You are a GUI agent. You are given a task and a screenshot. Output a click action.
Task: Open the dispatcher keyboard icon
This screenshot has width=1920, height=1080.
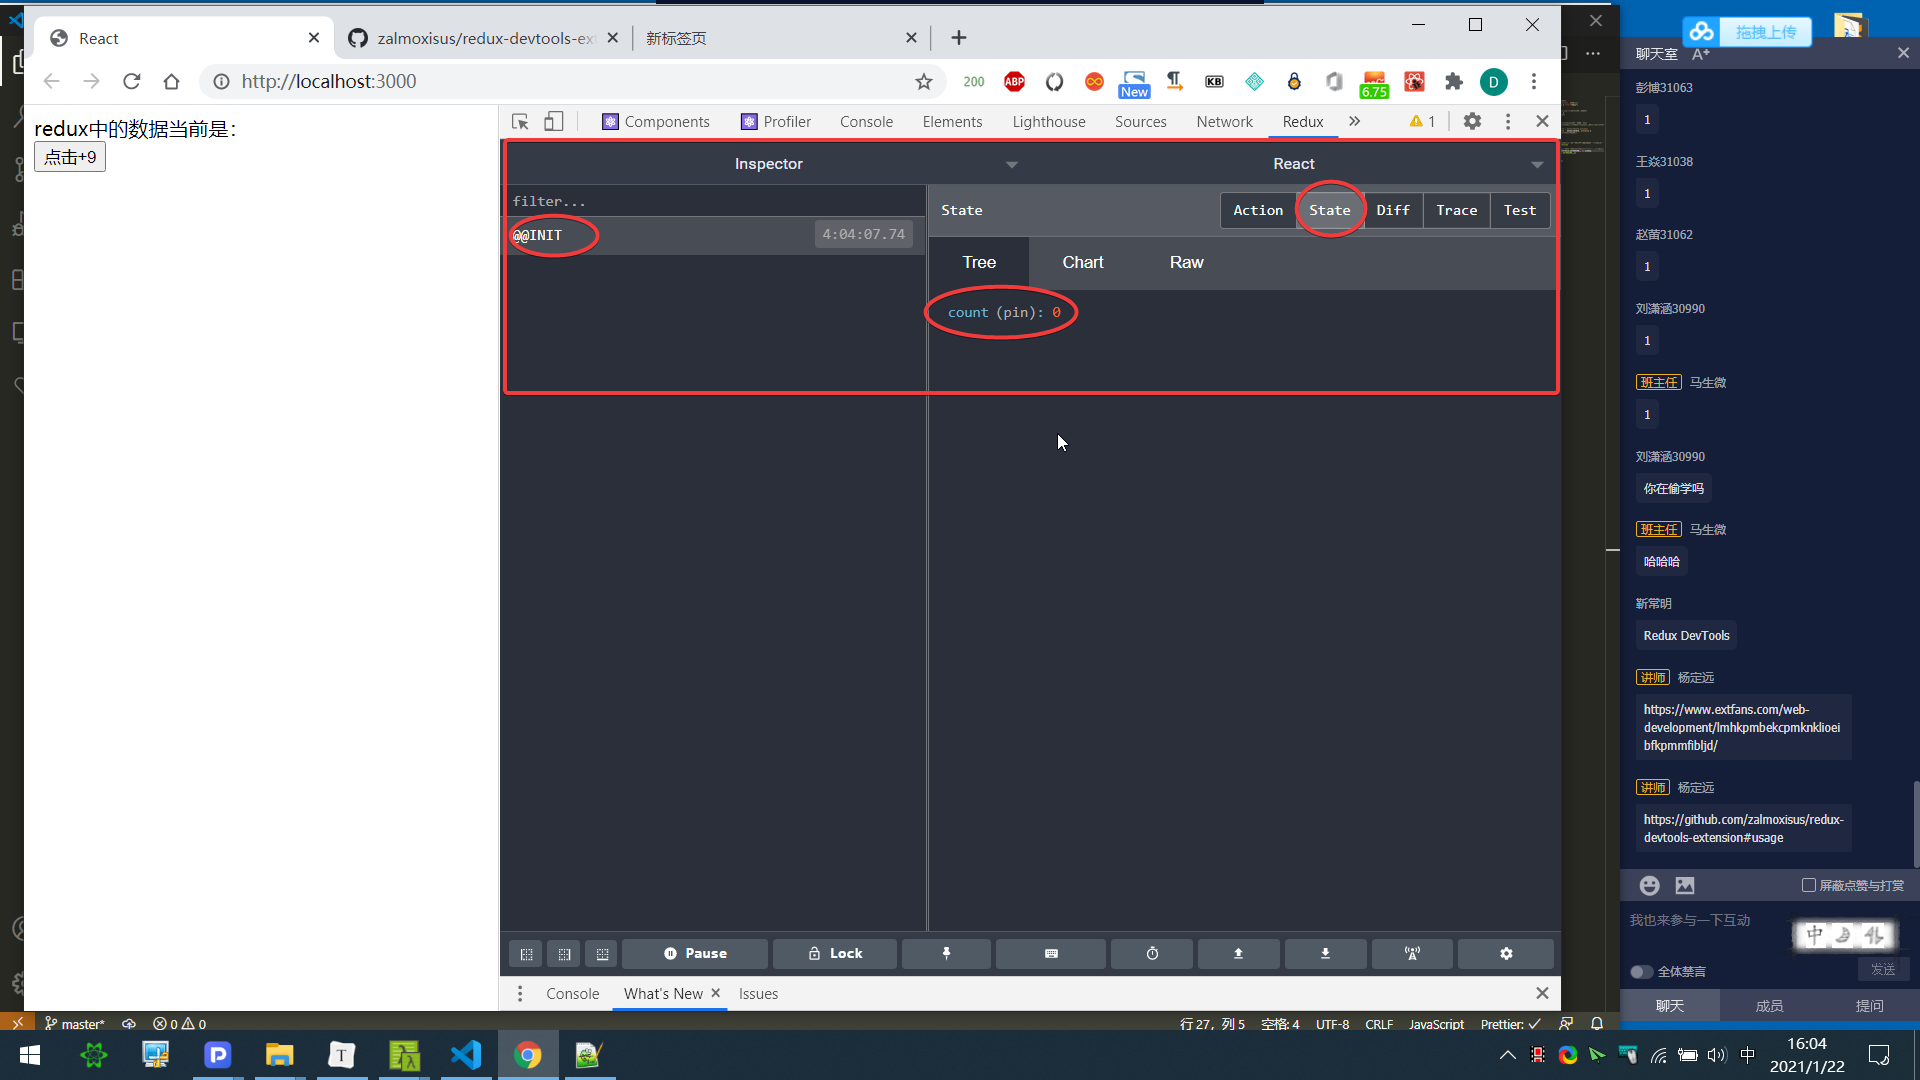[1051, 953]
